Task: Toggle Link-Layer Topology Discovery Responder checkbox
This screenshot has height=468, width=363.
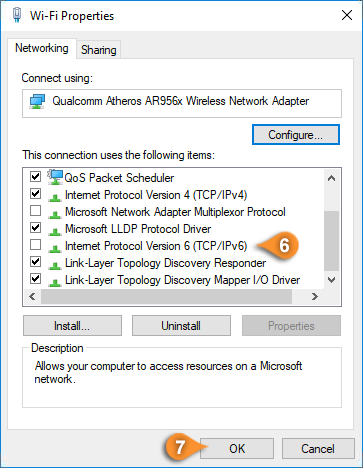Action: (35, 262)
